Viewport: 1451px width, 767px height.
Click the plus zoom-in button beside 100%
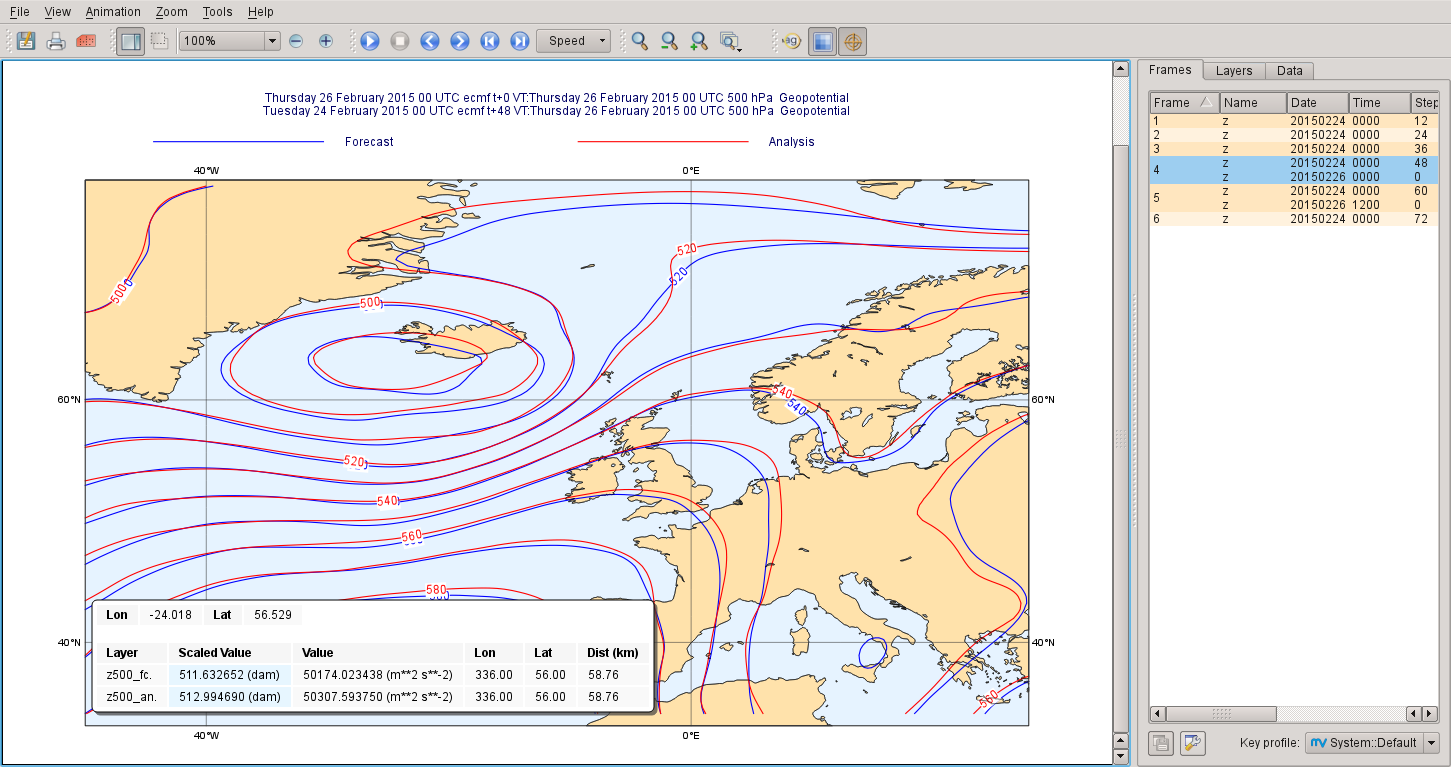(326, 41)
